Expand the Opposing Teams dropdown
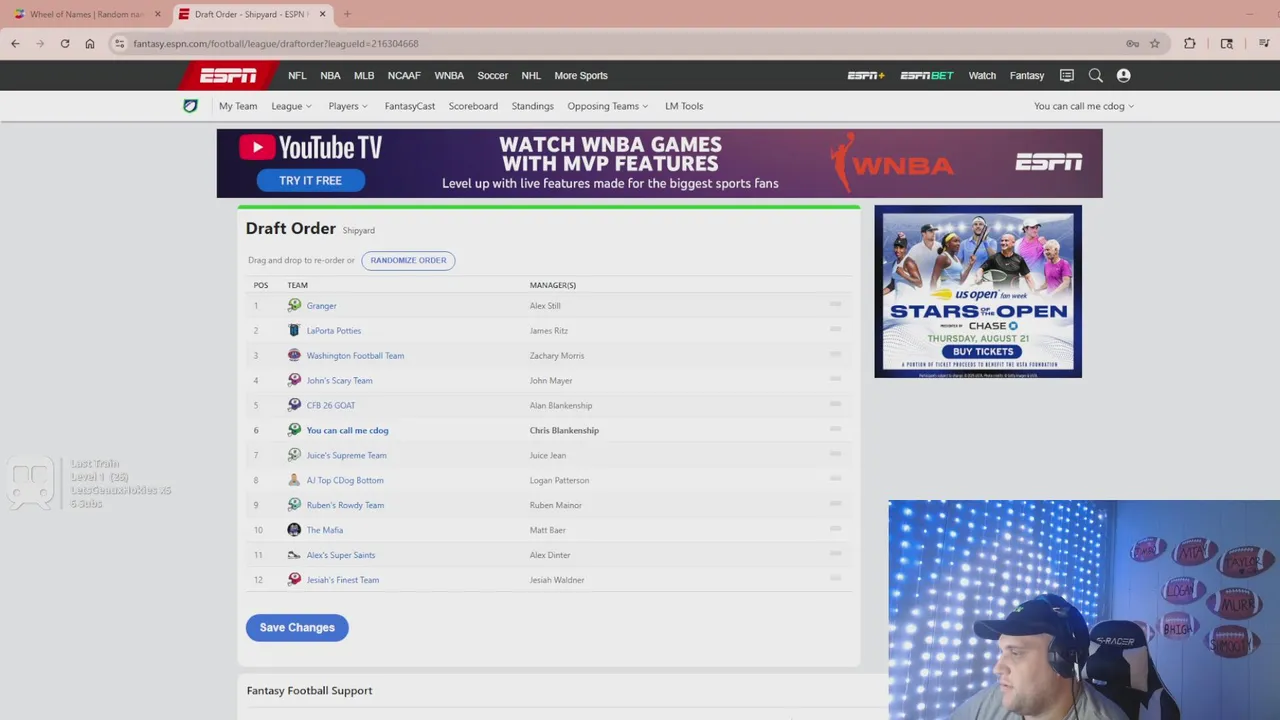Screen dimensions: 1280x720 (608, 106)
